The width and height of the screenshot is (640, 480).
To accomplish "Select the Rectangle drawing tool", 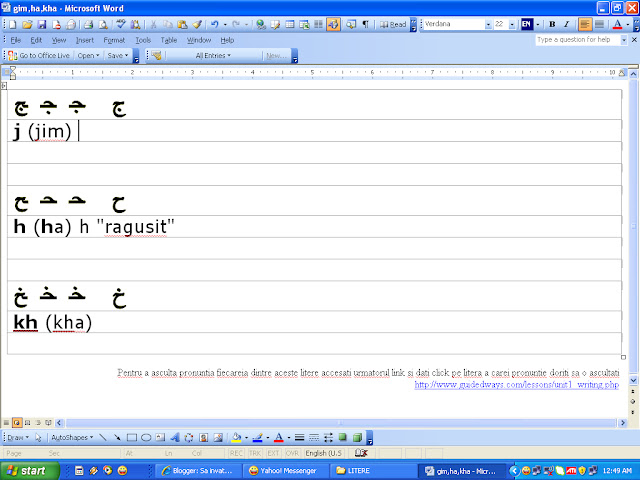I will pos(131,438).
